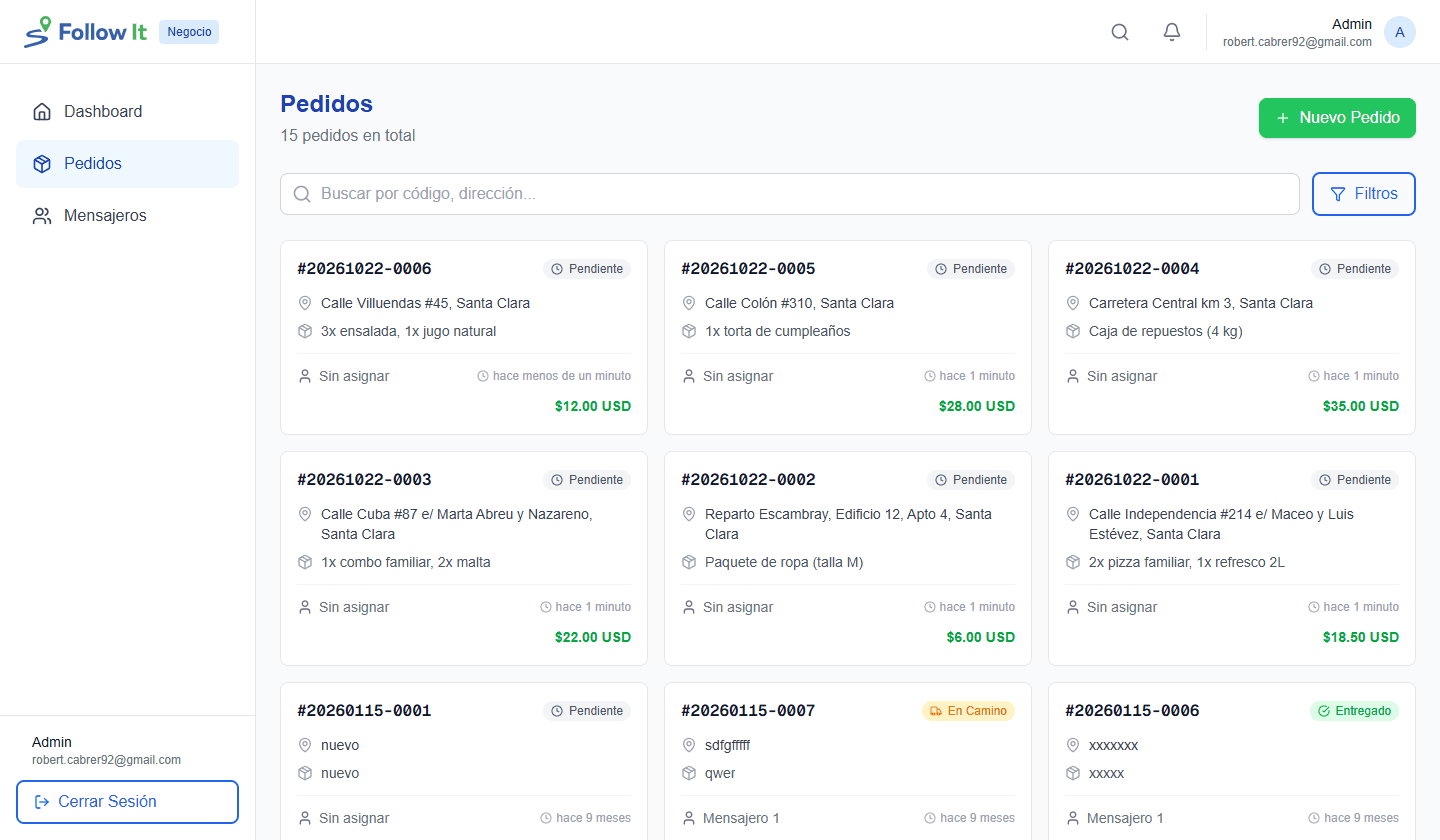The image size is (1440, 840).
Task: Click the Follow It logo
Action: tap(86, 32)
